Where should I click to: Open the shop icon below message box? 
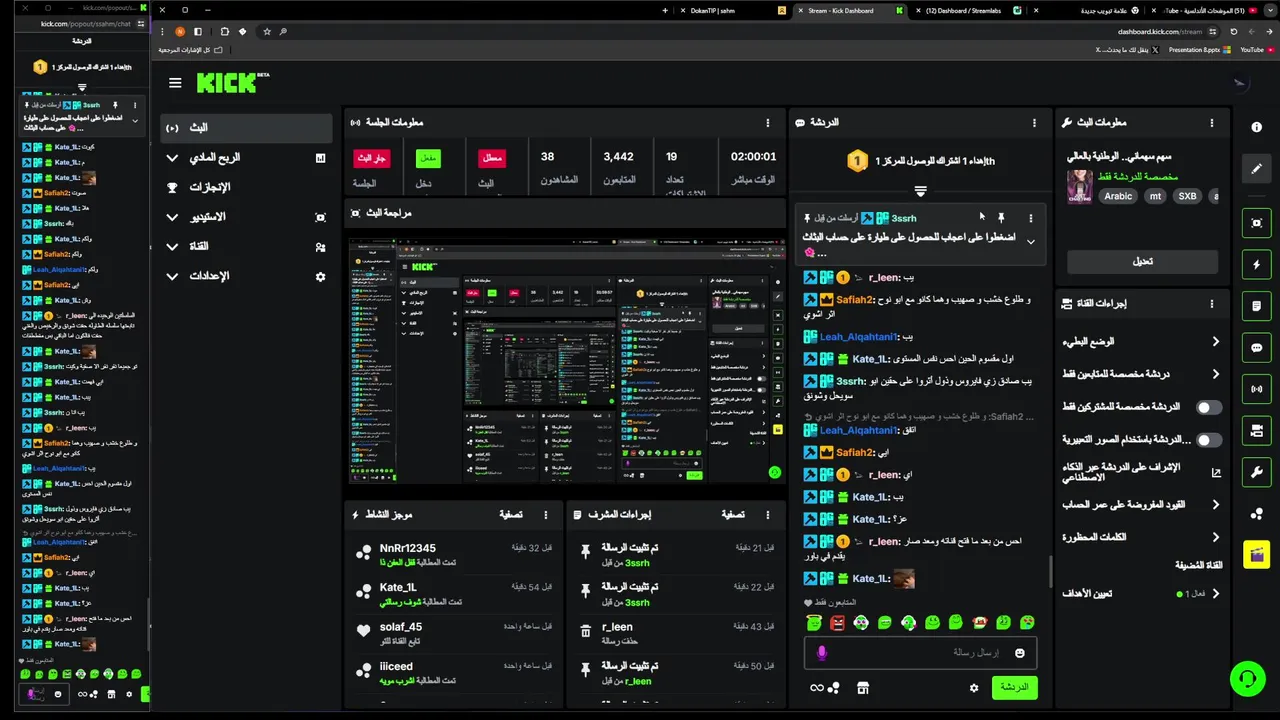(x=863, y=688)
